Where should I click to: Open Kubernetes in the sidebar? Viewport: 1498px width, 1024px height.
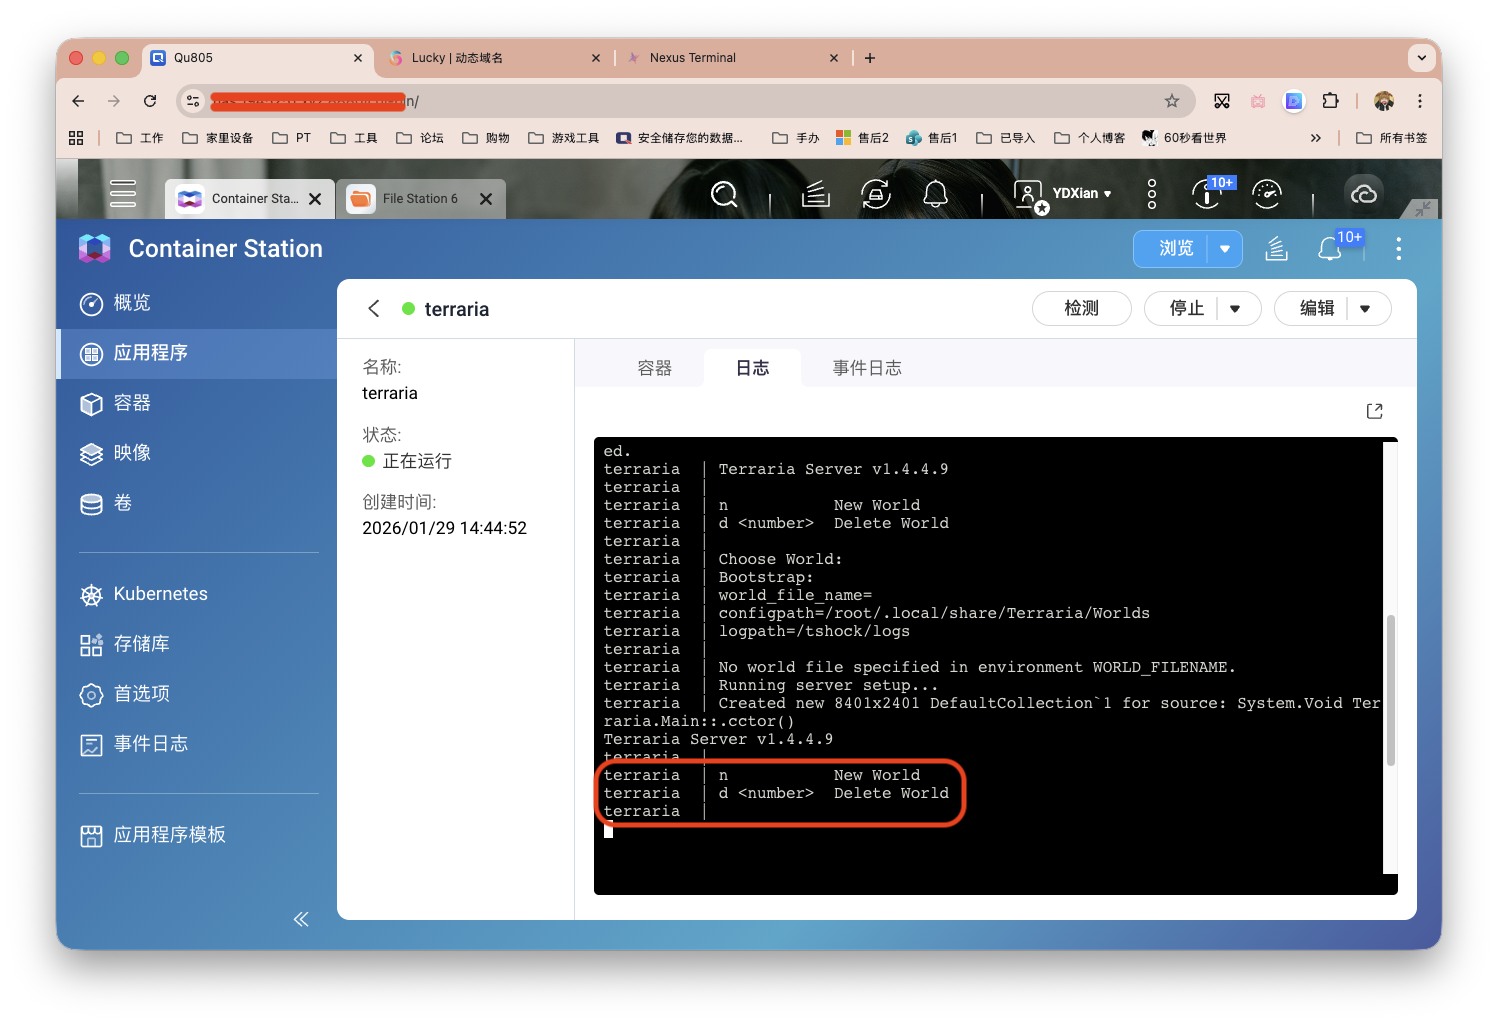click(x=160, y=594)
